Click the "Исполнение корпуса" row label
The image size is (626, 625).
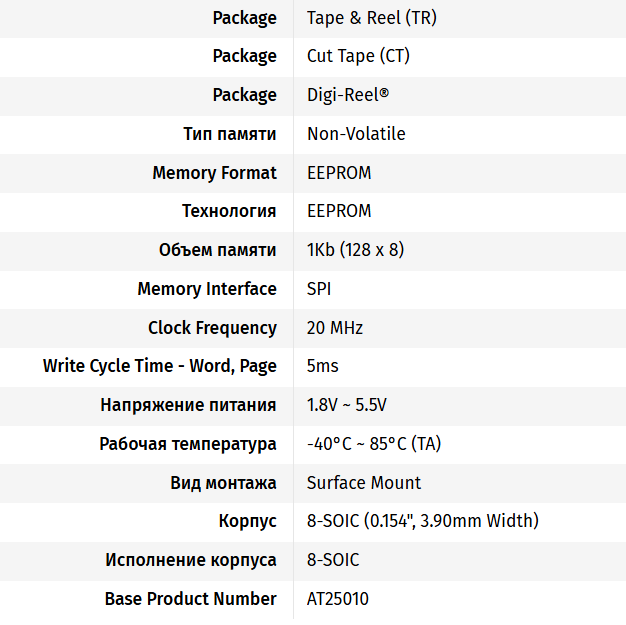click(x=191, y=560)
